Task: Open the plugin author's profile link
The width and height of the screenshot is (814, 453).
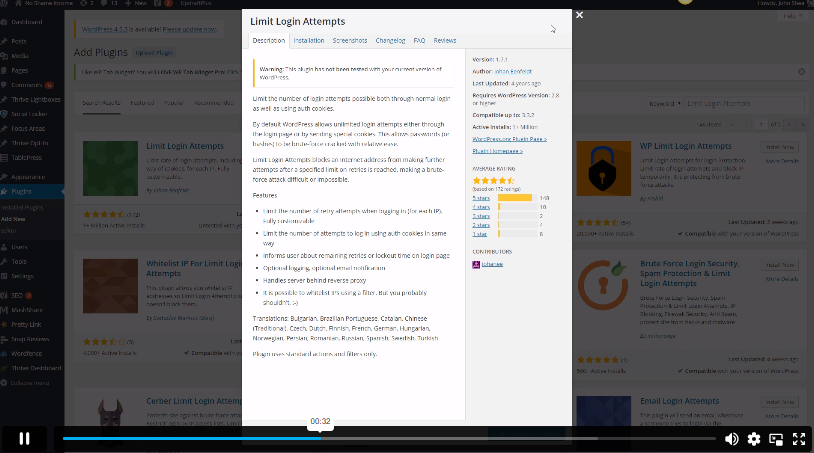Action: 513,72
